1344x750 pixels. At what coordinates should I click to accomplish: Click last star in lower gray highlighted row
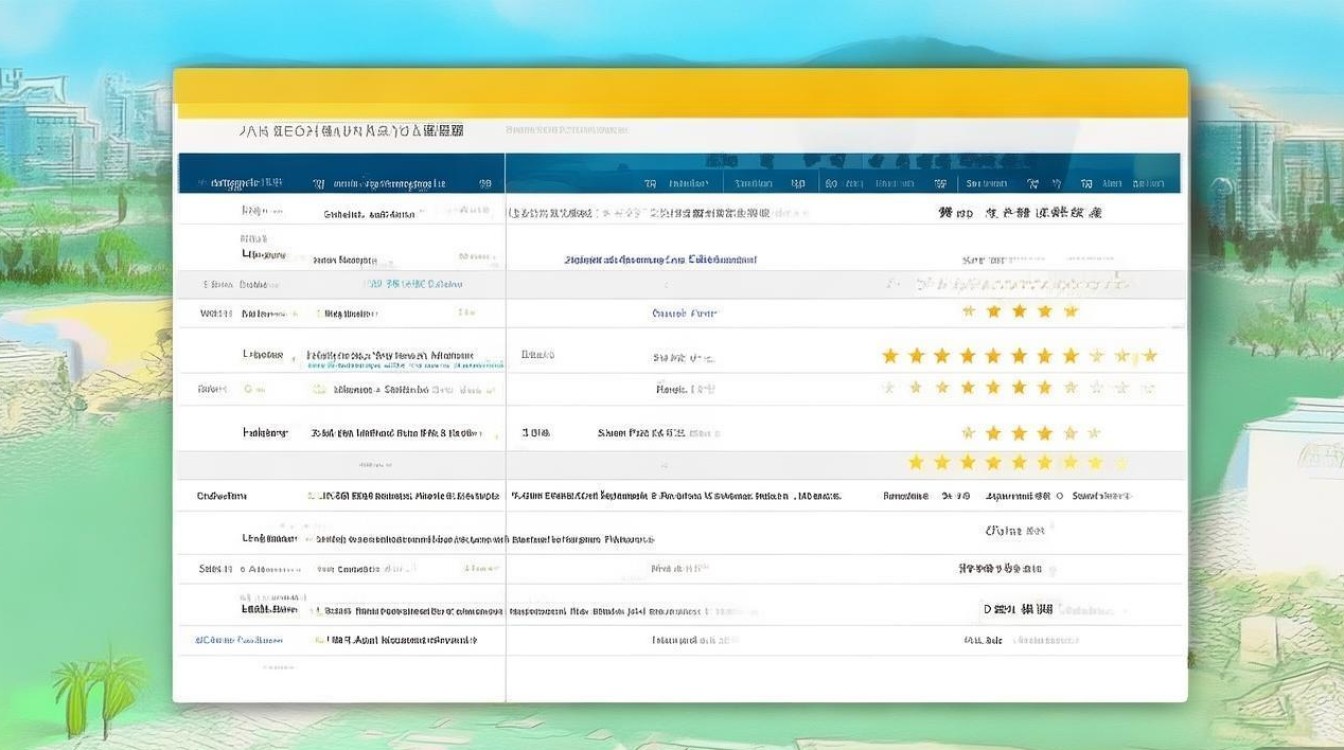1121,462
